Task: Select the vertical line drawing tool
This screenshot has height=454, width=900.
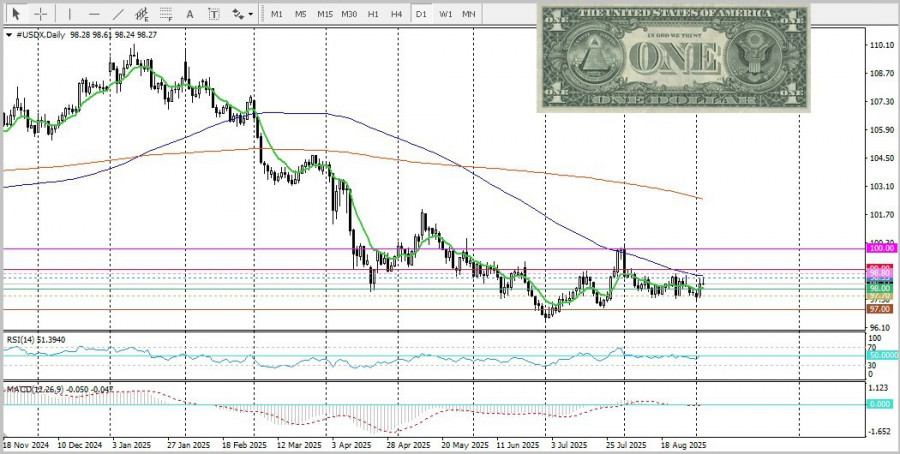Action: (x=69, y=13)
